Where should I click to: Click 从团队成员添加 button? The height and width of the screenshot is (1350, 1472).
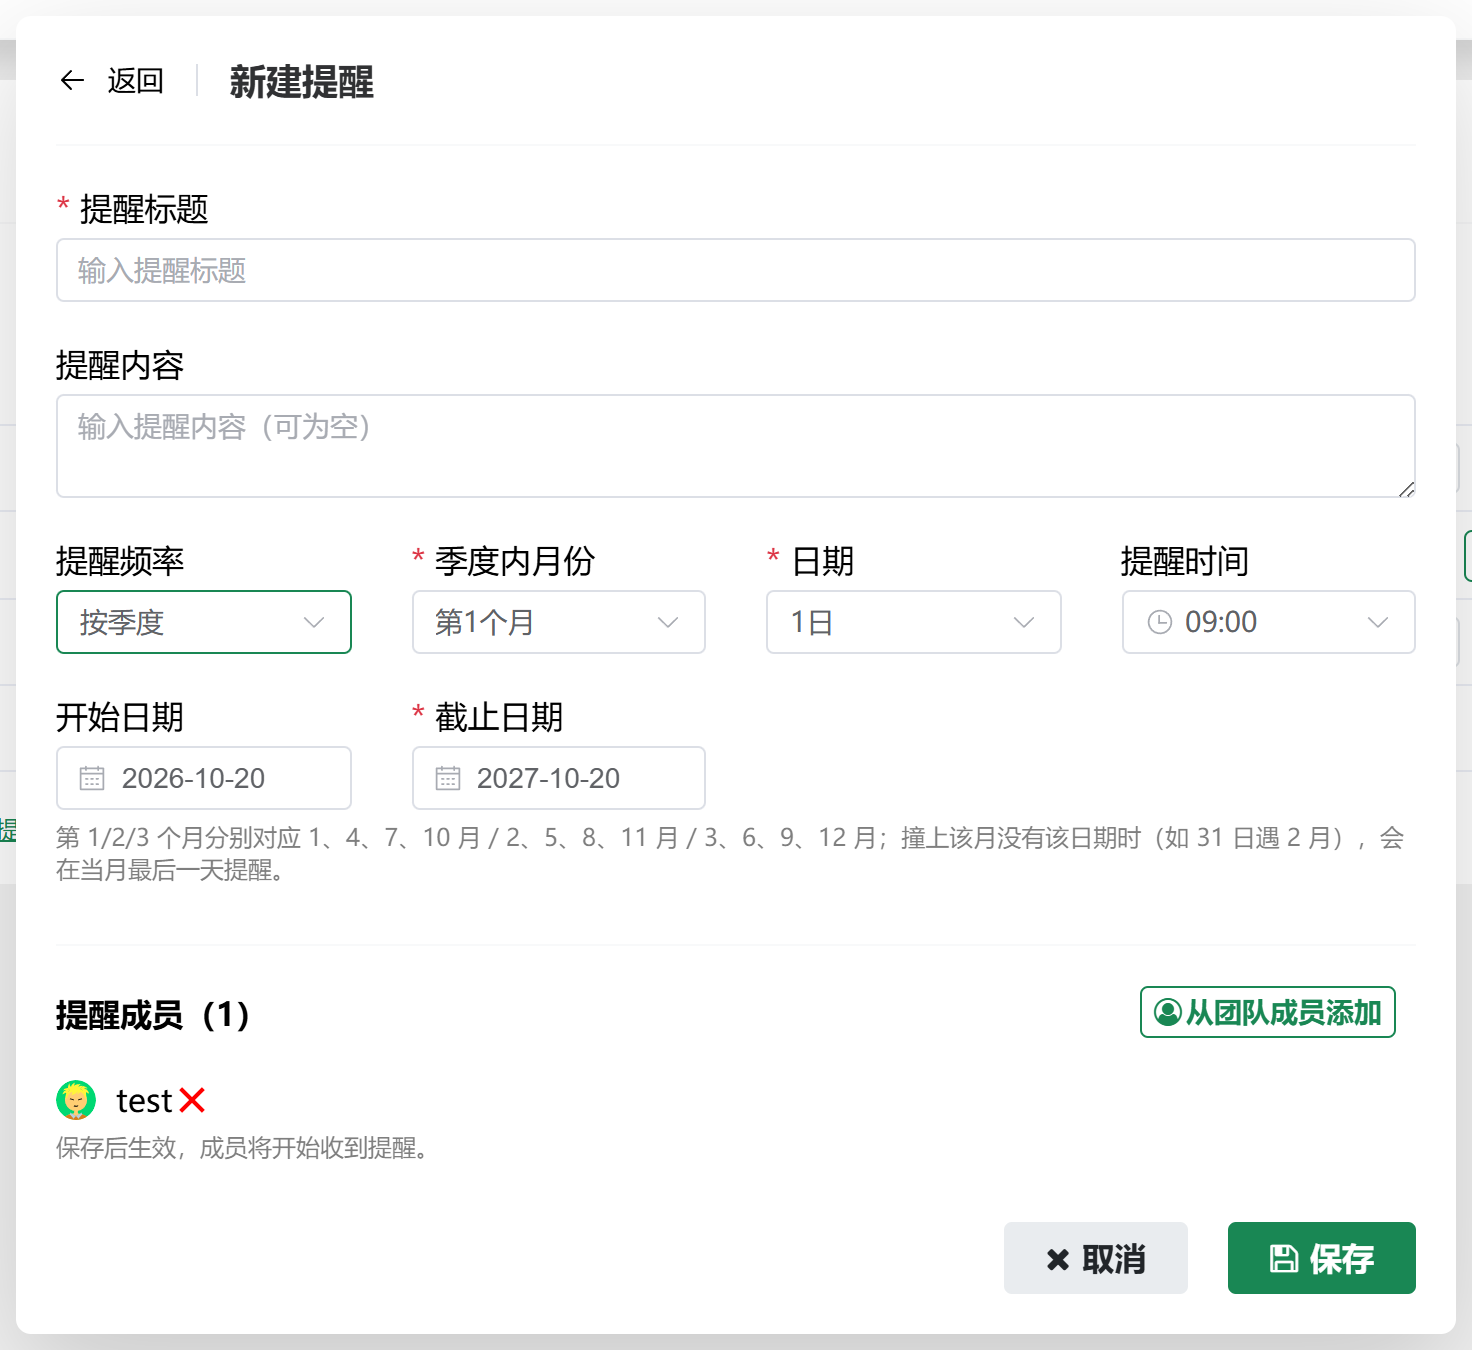[x=1268, y=1012]
